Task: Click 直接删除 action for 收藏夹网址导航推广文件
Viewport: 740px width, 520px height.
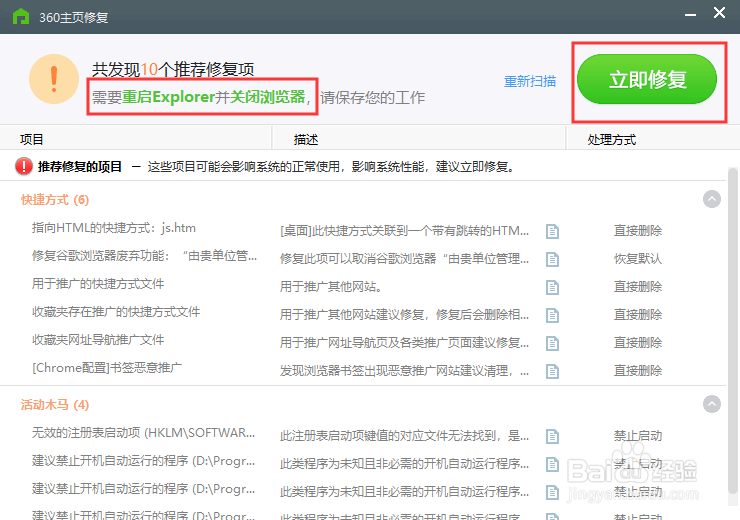Action: 638,343
